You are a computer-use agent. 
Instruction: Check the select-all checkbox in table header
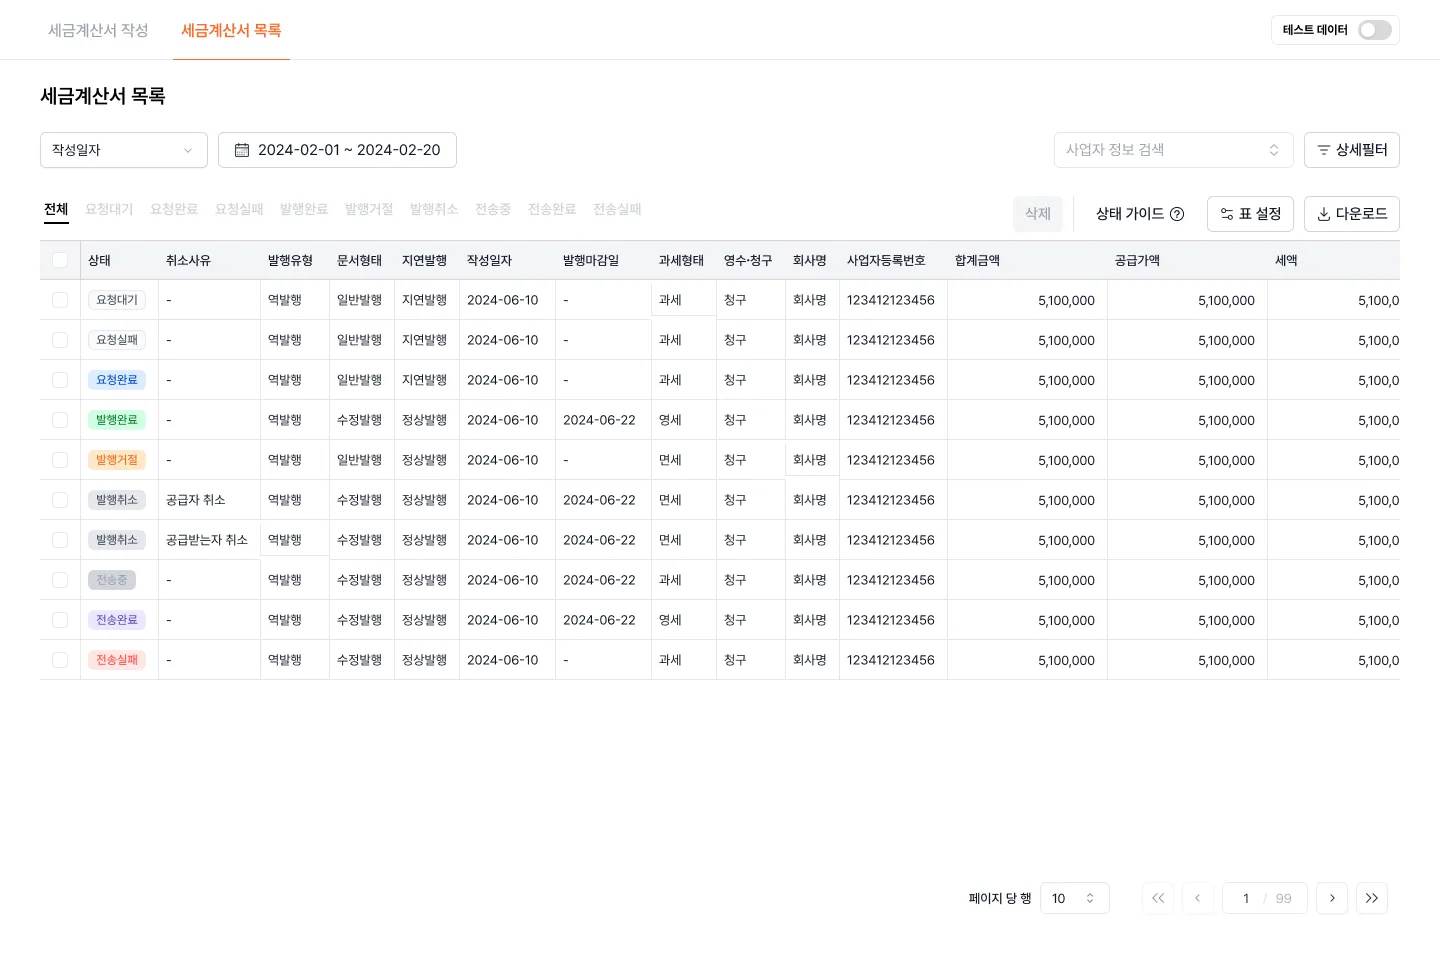click(60, 260)
